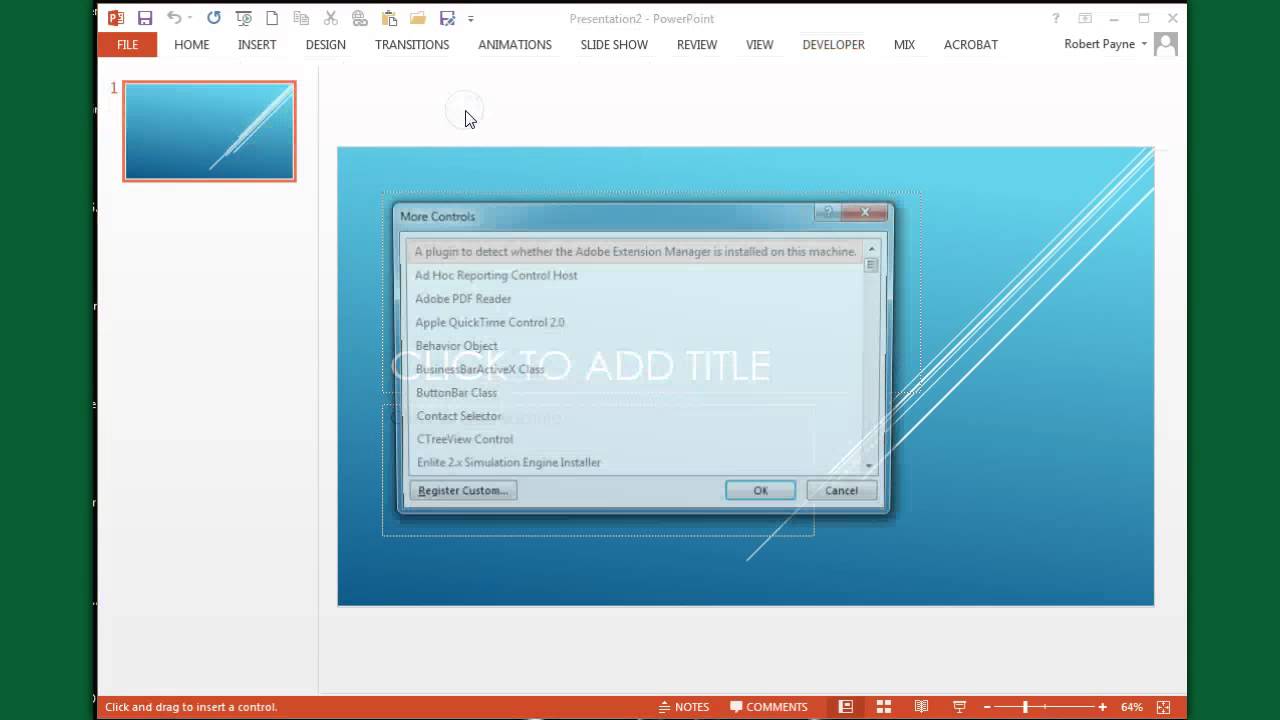Select slide 1 thumbnail in slide panel
The image size is (1280, 720).
tap(209, 131)
